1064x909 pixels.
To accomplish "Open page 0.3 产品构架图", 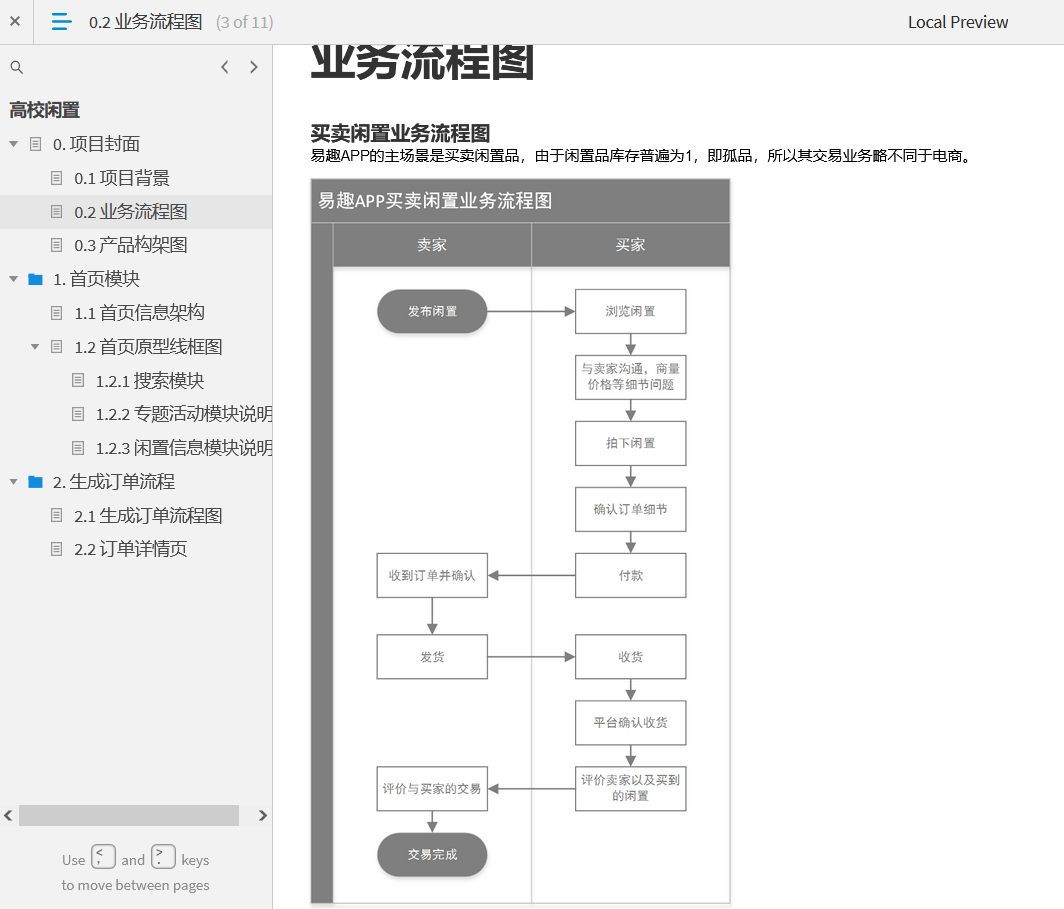I will click(x=131, y=245).
